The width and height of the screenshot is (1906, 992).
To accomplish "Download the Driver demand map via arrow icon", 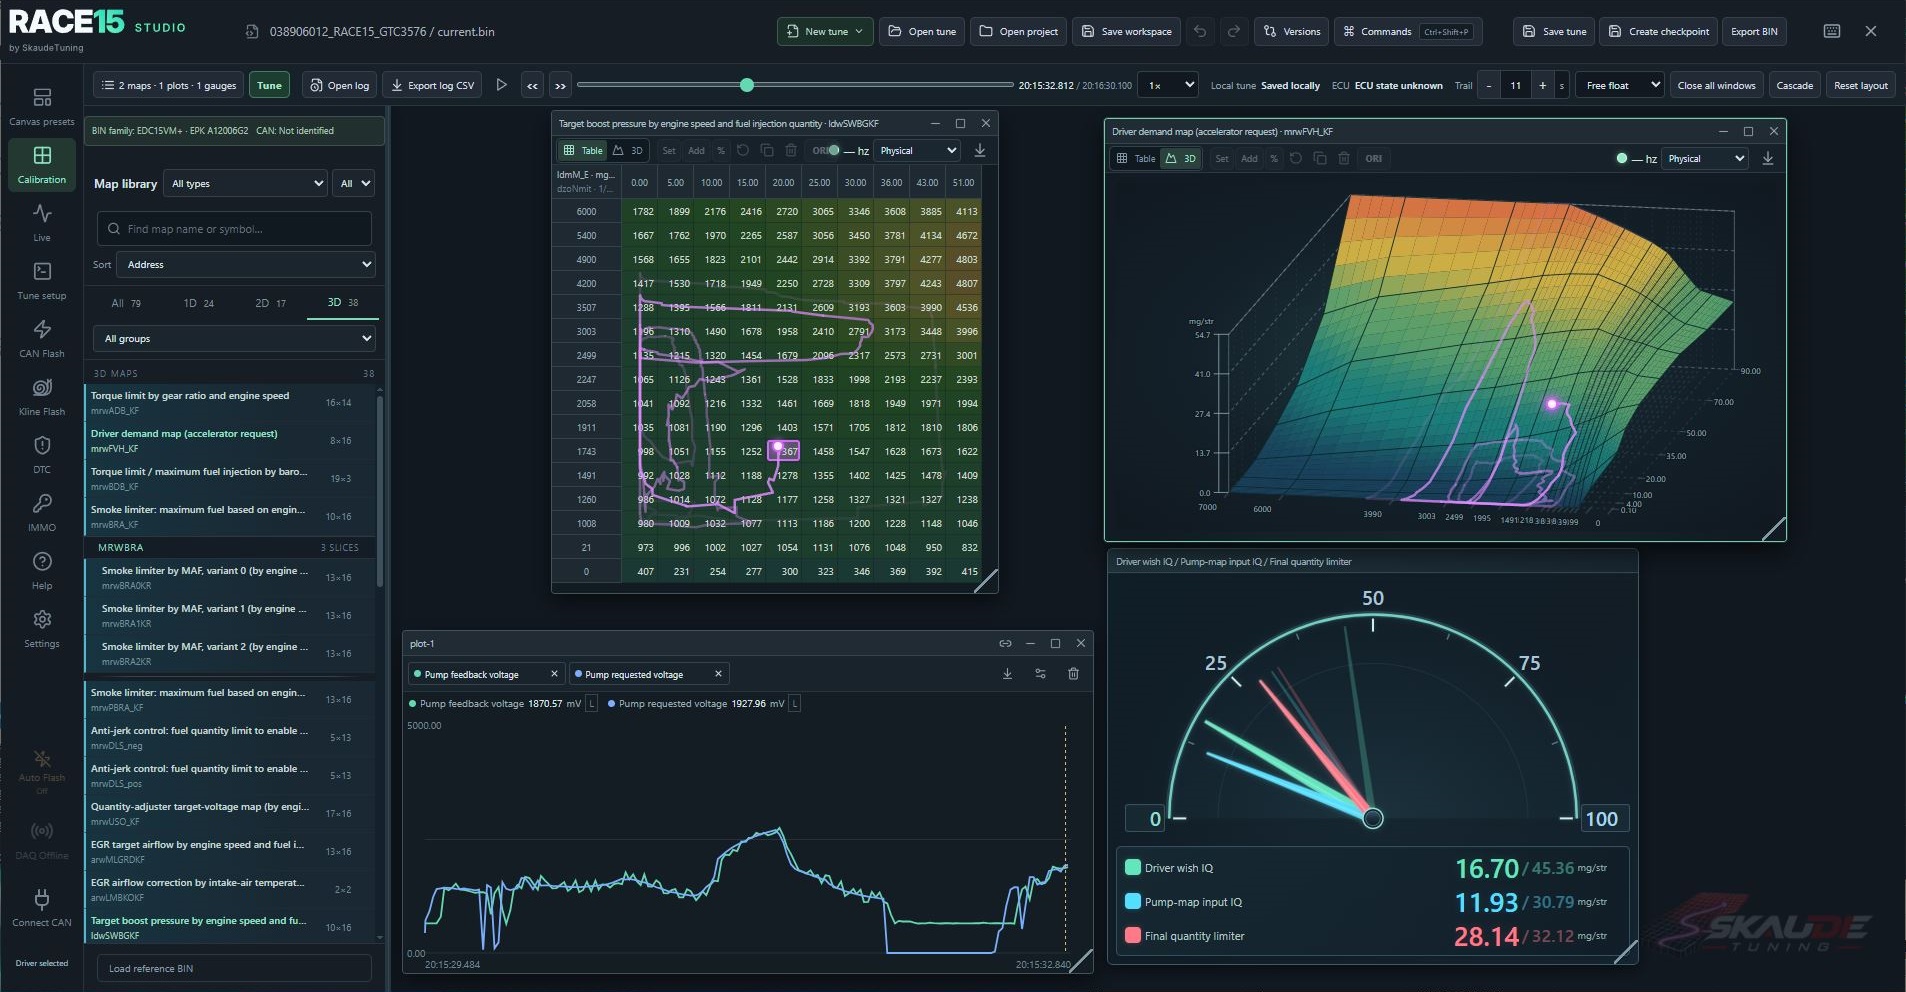I will pyautogui.click(x=1768, y=158).
